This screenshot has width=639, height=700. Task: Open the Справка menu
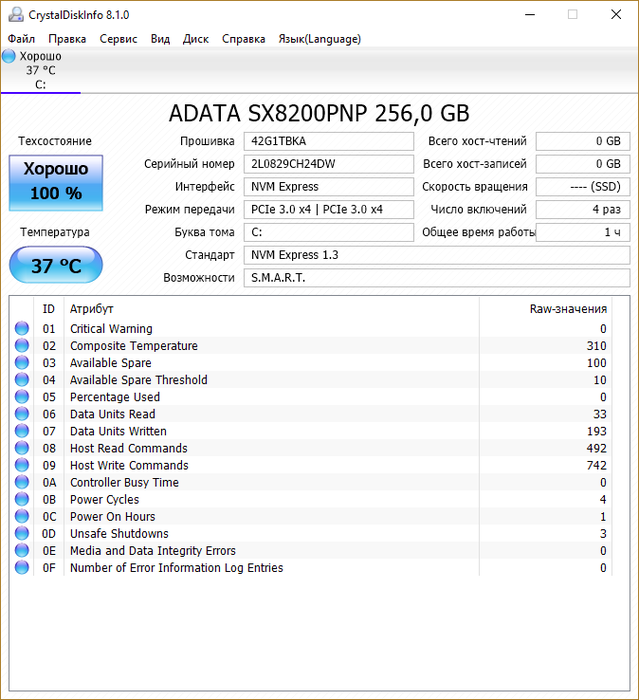click(243, 39)
